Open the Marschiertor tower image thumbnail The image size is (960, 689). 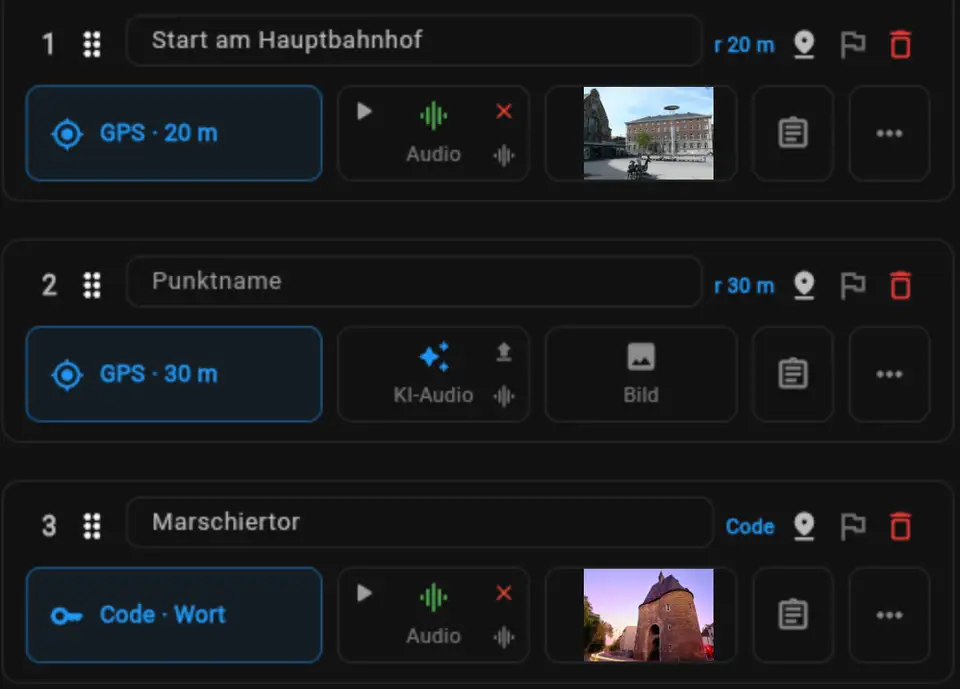tap(648, 615)
